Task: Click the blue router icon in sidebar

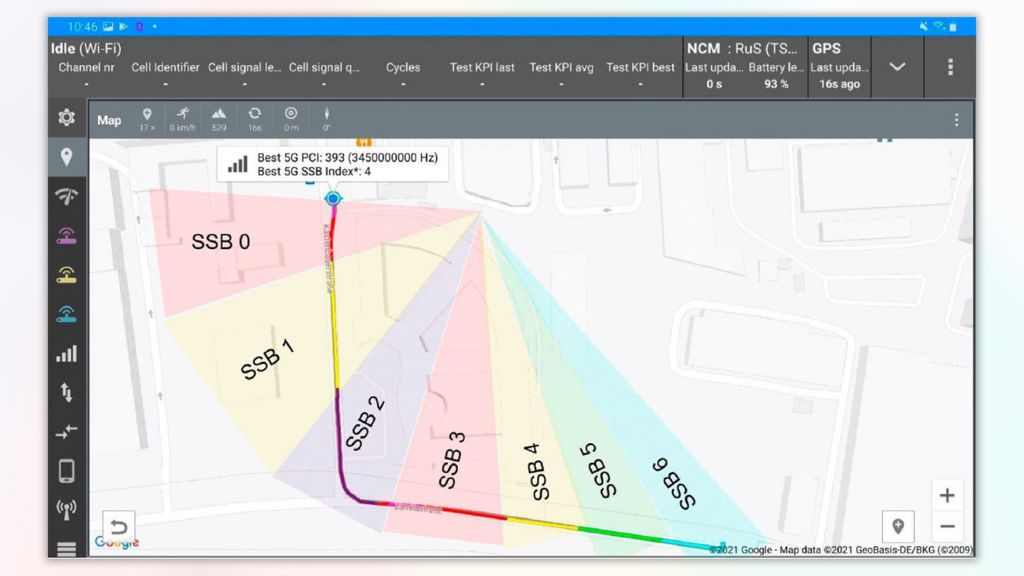Action: pyautogui.click(x=67, y=312)
